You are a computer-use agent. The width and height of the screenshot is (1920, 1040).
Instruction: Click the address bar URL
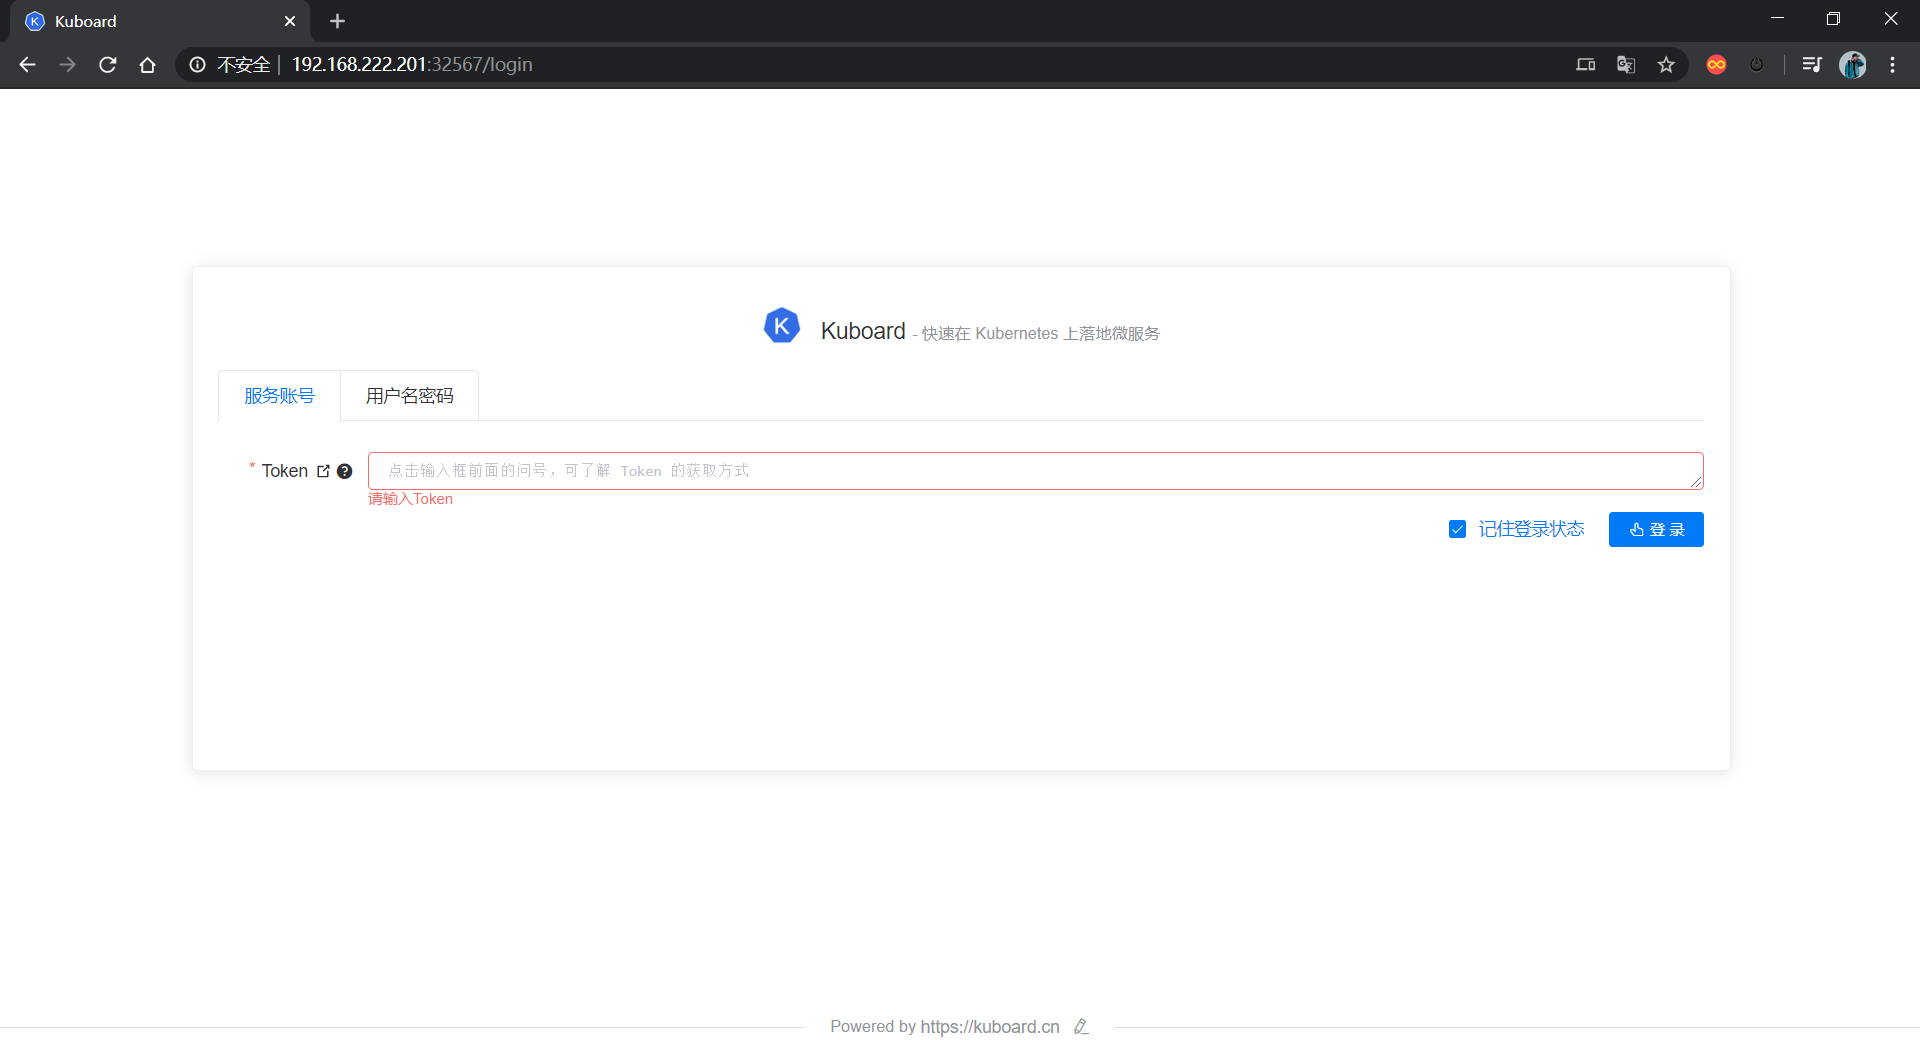tap(412, 65)
